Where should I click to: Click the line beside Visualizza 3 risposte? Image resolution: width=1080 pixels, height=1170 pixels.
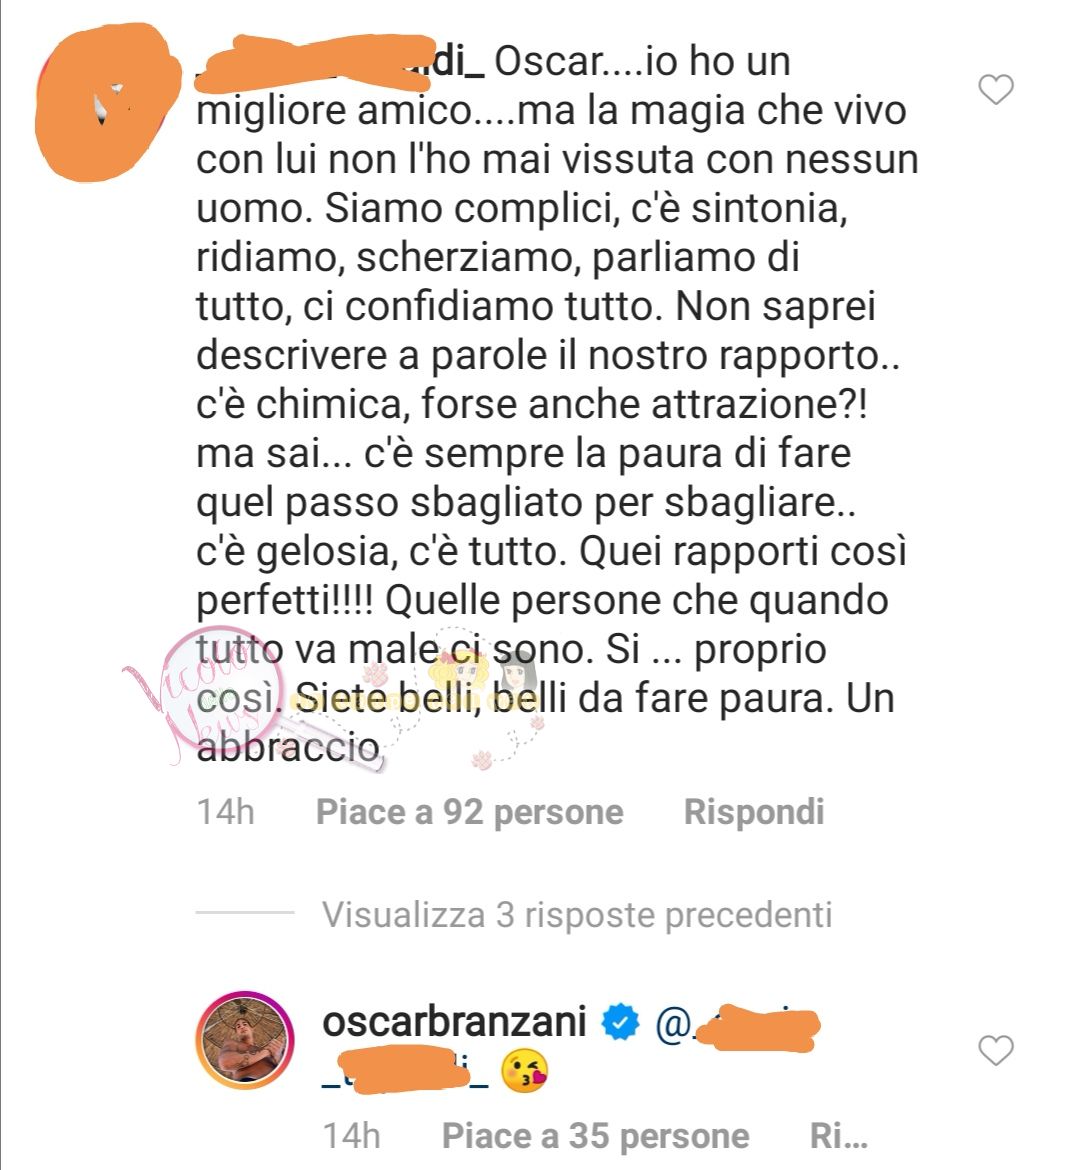(x=245, y=913)
